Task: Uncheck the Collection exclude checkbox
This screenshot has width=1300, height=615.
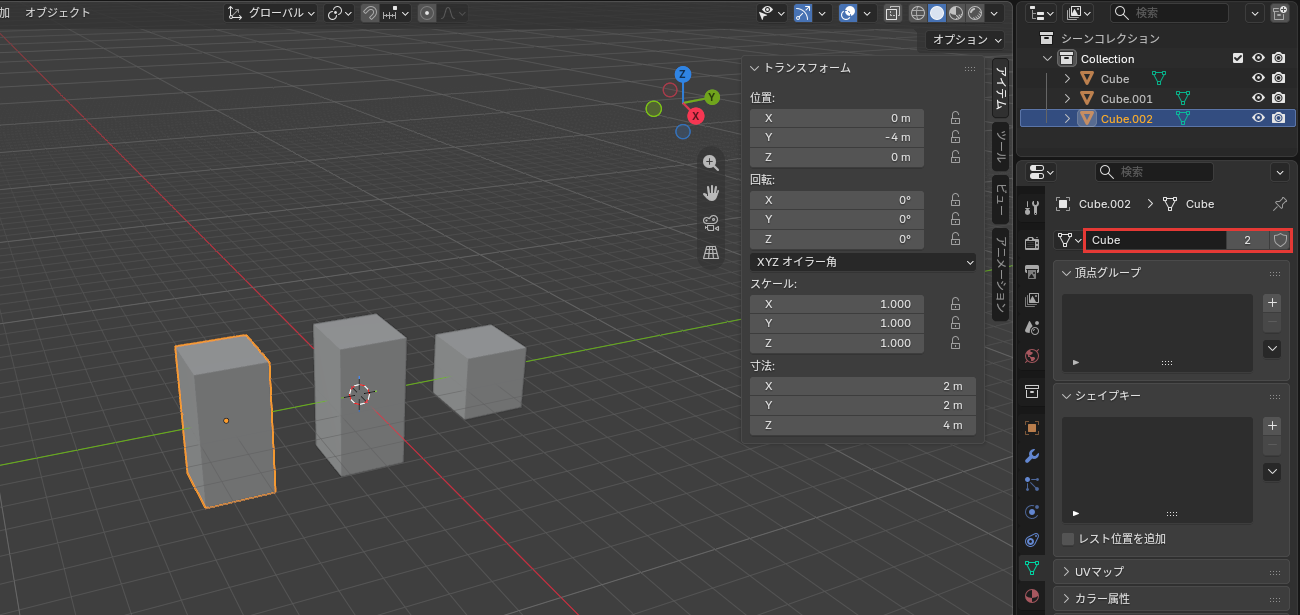Action: (x=1238, y=58)
